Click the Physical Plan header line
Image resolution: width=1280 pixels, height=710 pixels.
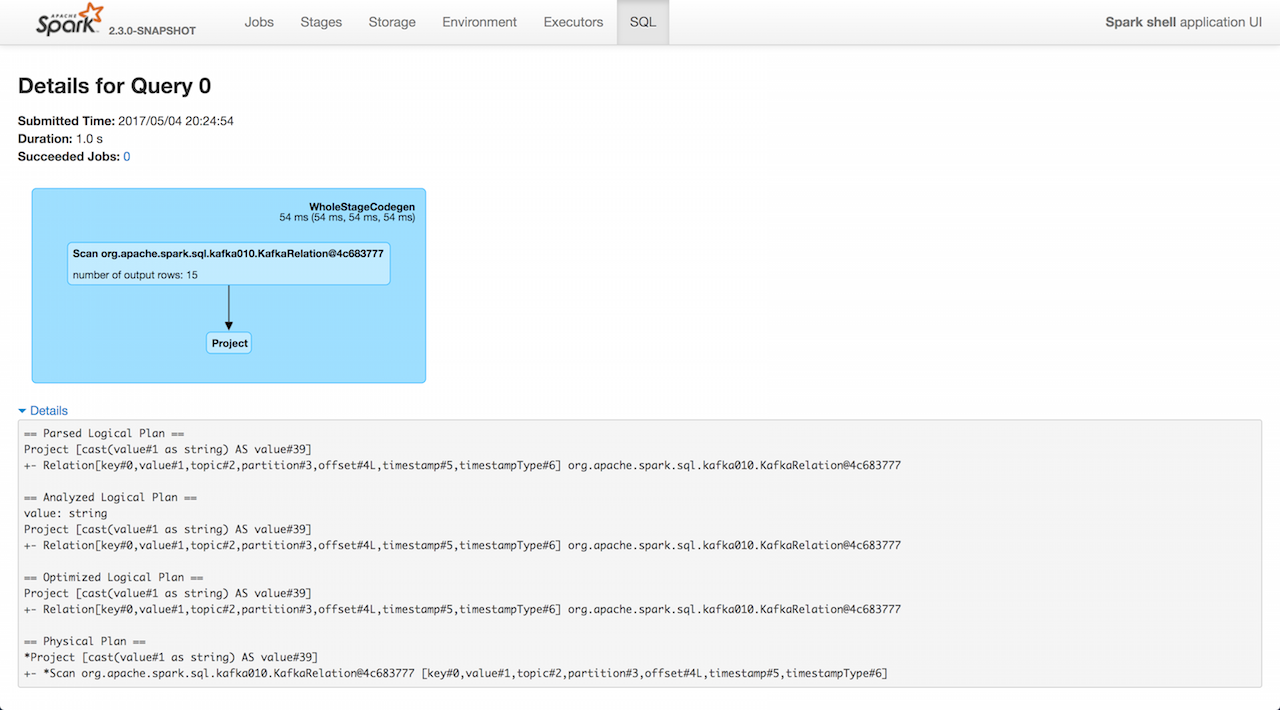pos(85,642)
